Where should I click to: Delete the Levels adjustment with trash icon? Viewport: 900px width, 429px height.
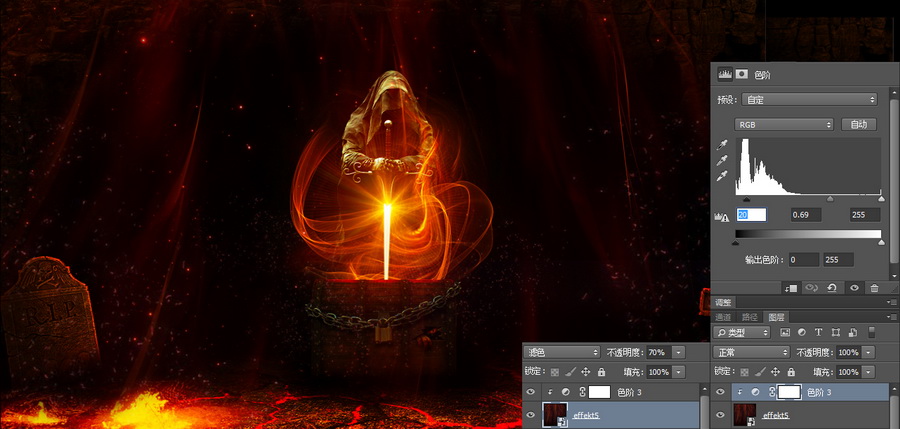tap(874, 287)
